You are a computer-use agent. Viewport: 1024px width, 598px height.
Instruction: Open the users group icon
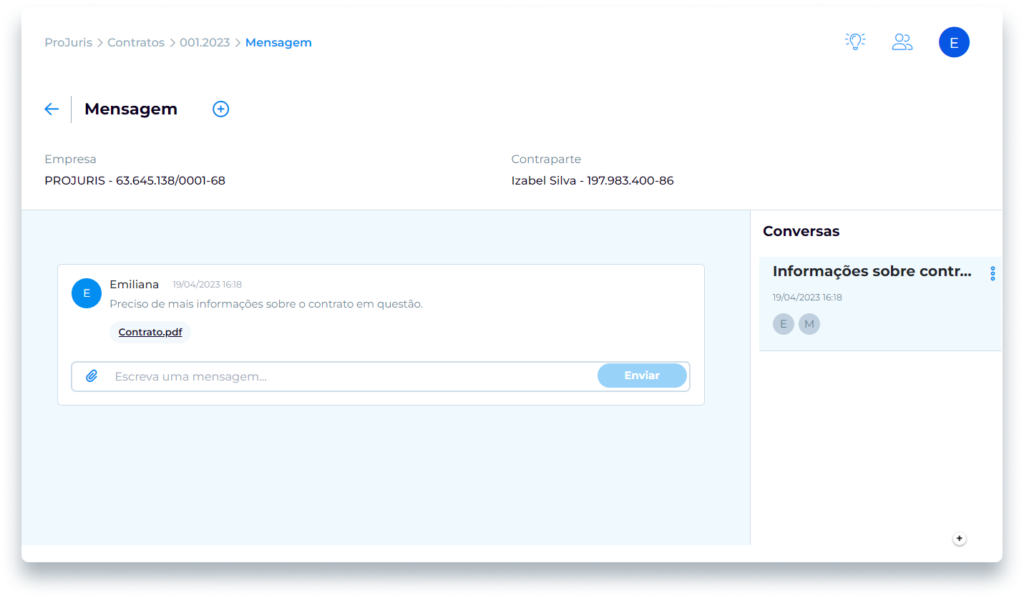902,42
